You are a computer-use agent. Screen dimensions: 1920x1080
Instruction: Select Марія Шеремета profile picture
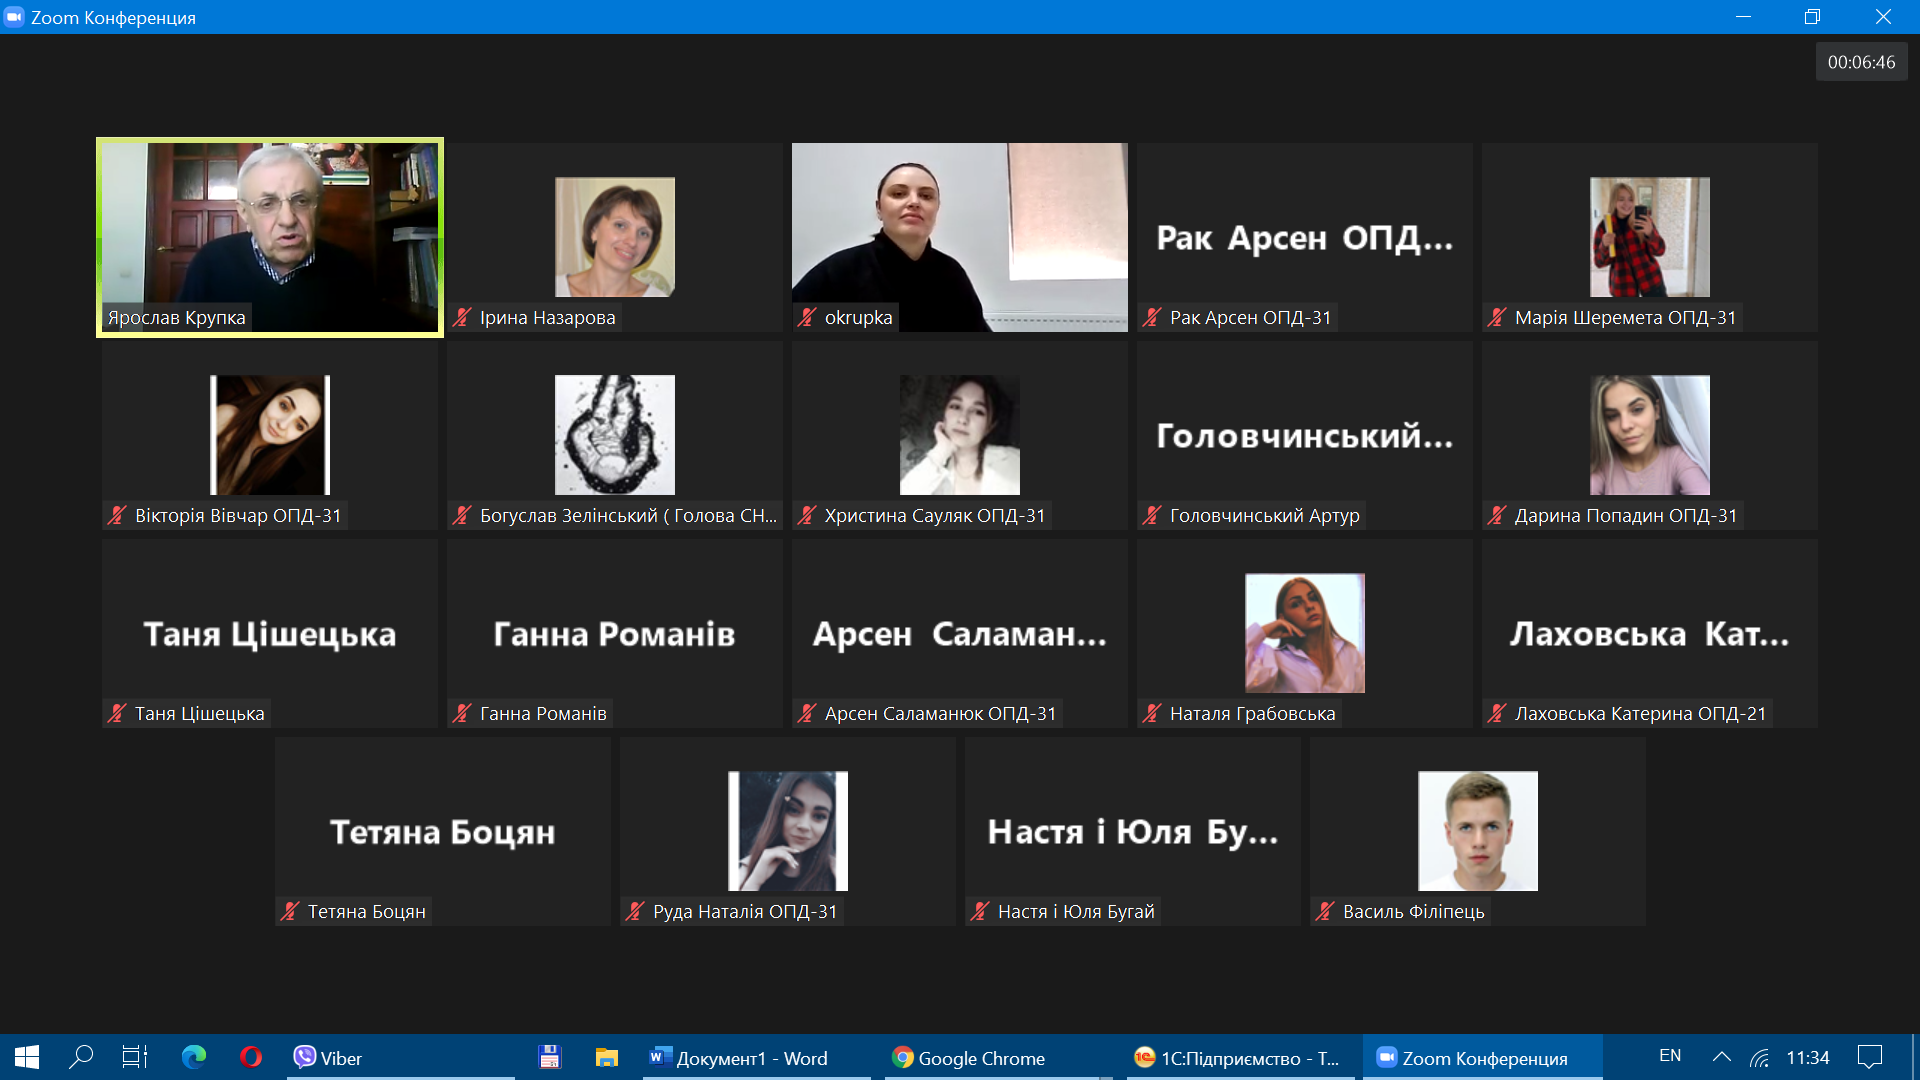[x=1650, y=237]
